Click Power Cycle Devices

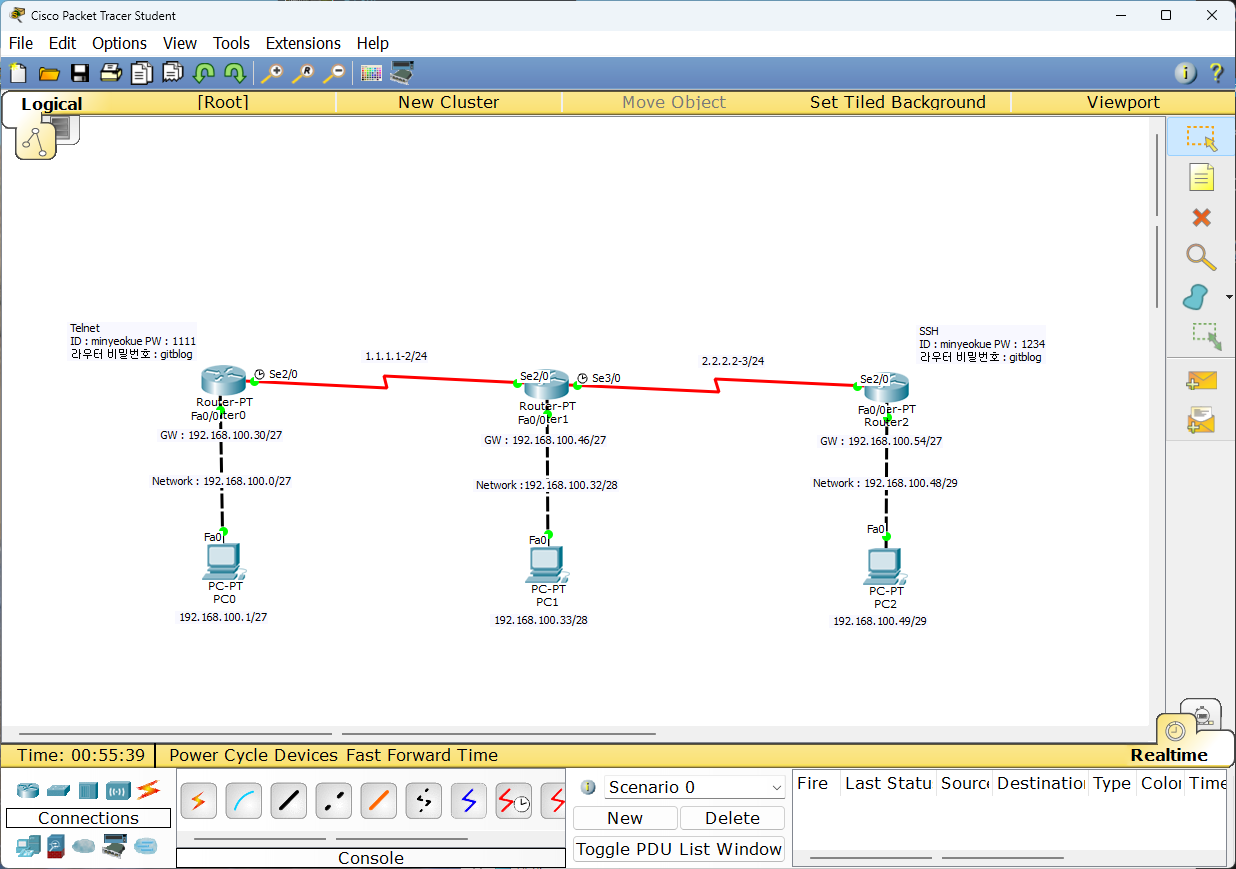[255, 755]
